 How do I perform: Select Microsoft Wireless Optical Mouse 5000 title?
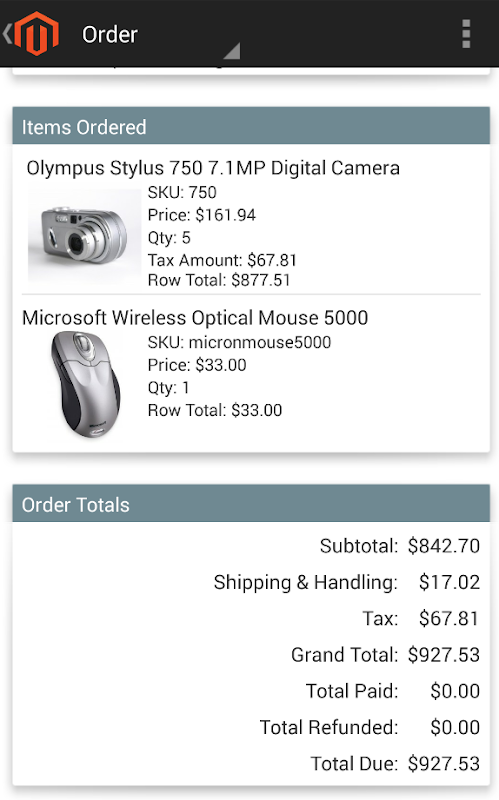(195, 317)
